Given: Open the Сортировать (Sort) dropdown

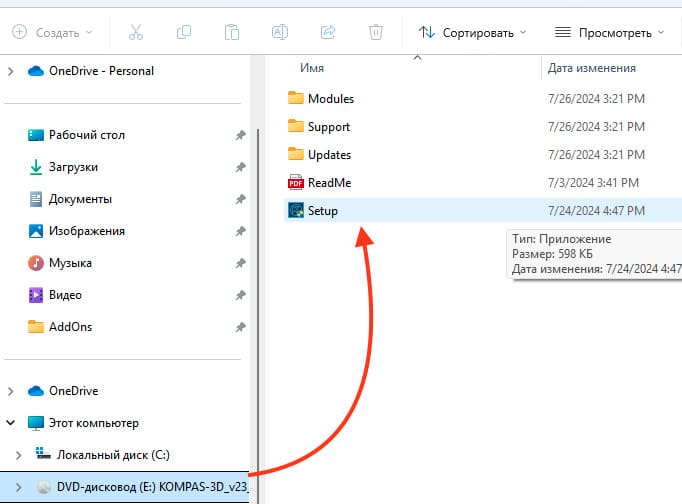Looking at the screenshot, I should (473, 33).
